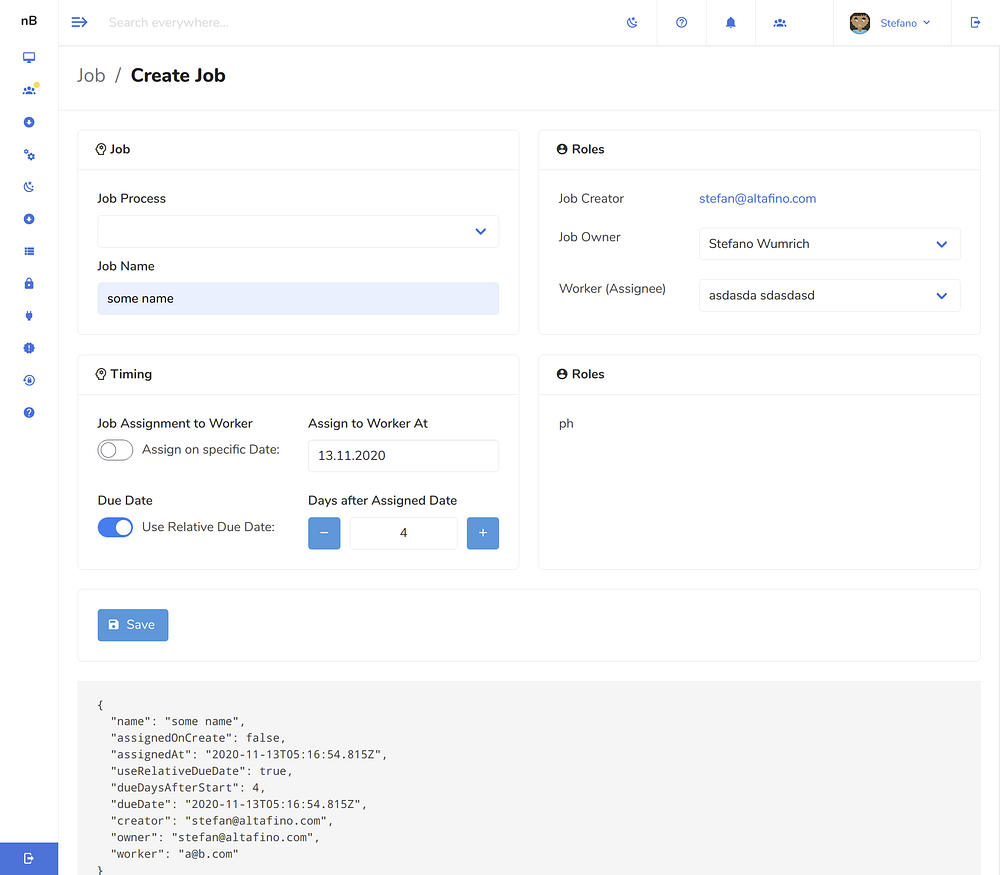Click the gears settings icon in sidebar
Viewport: 1000px width, 875px height.
pos(29,155)
